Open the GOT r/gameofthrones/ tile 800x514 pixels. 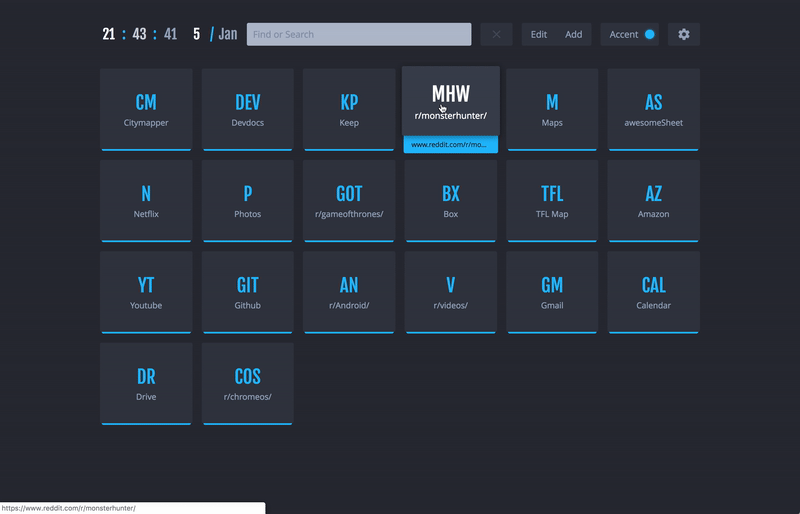[x=349, y=201]
